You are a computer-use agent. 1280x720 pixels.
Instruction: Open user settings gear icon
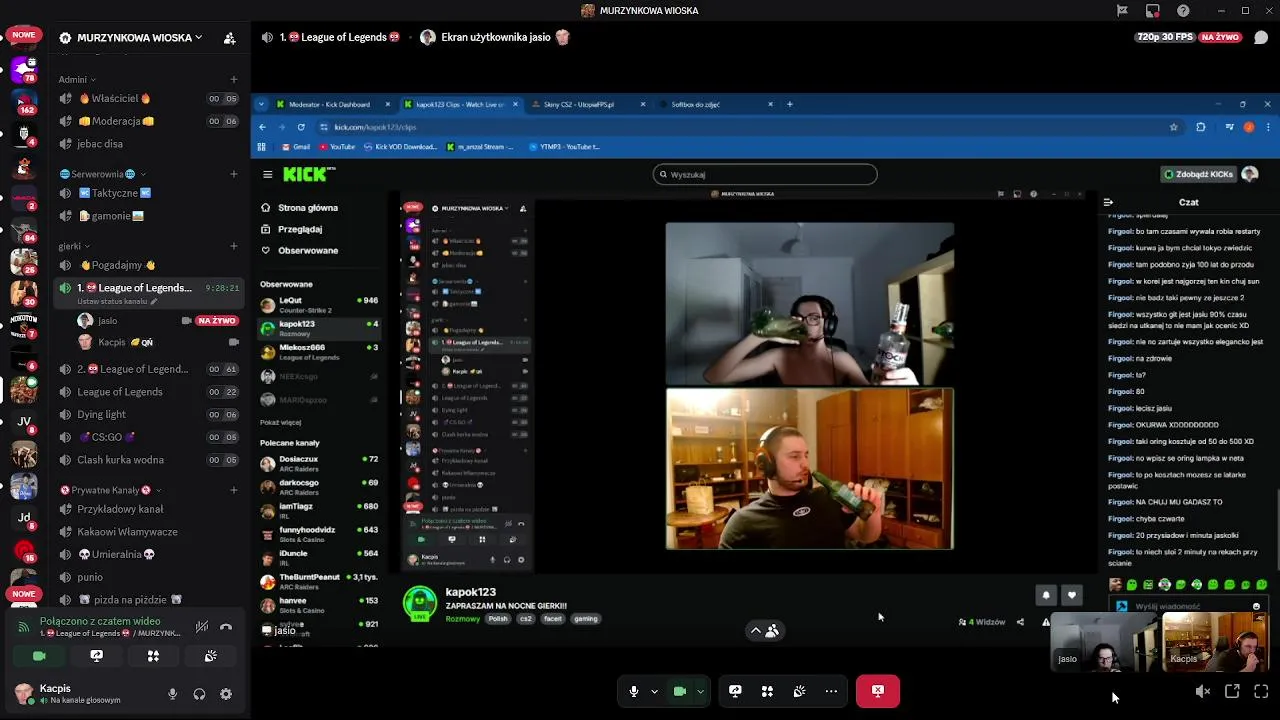coord(226,694)
